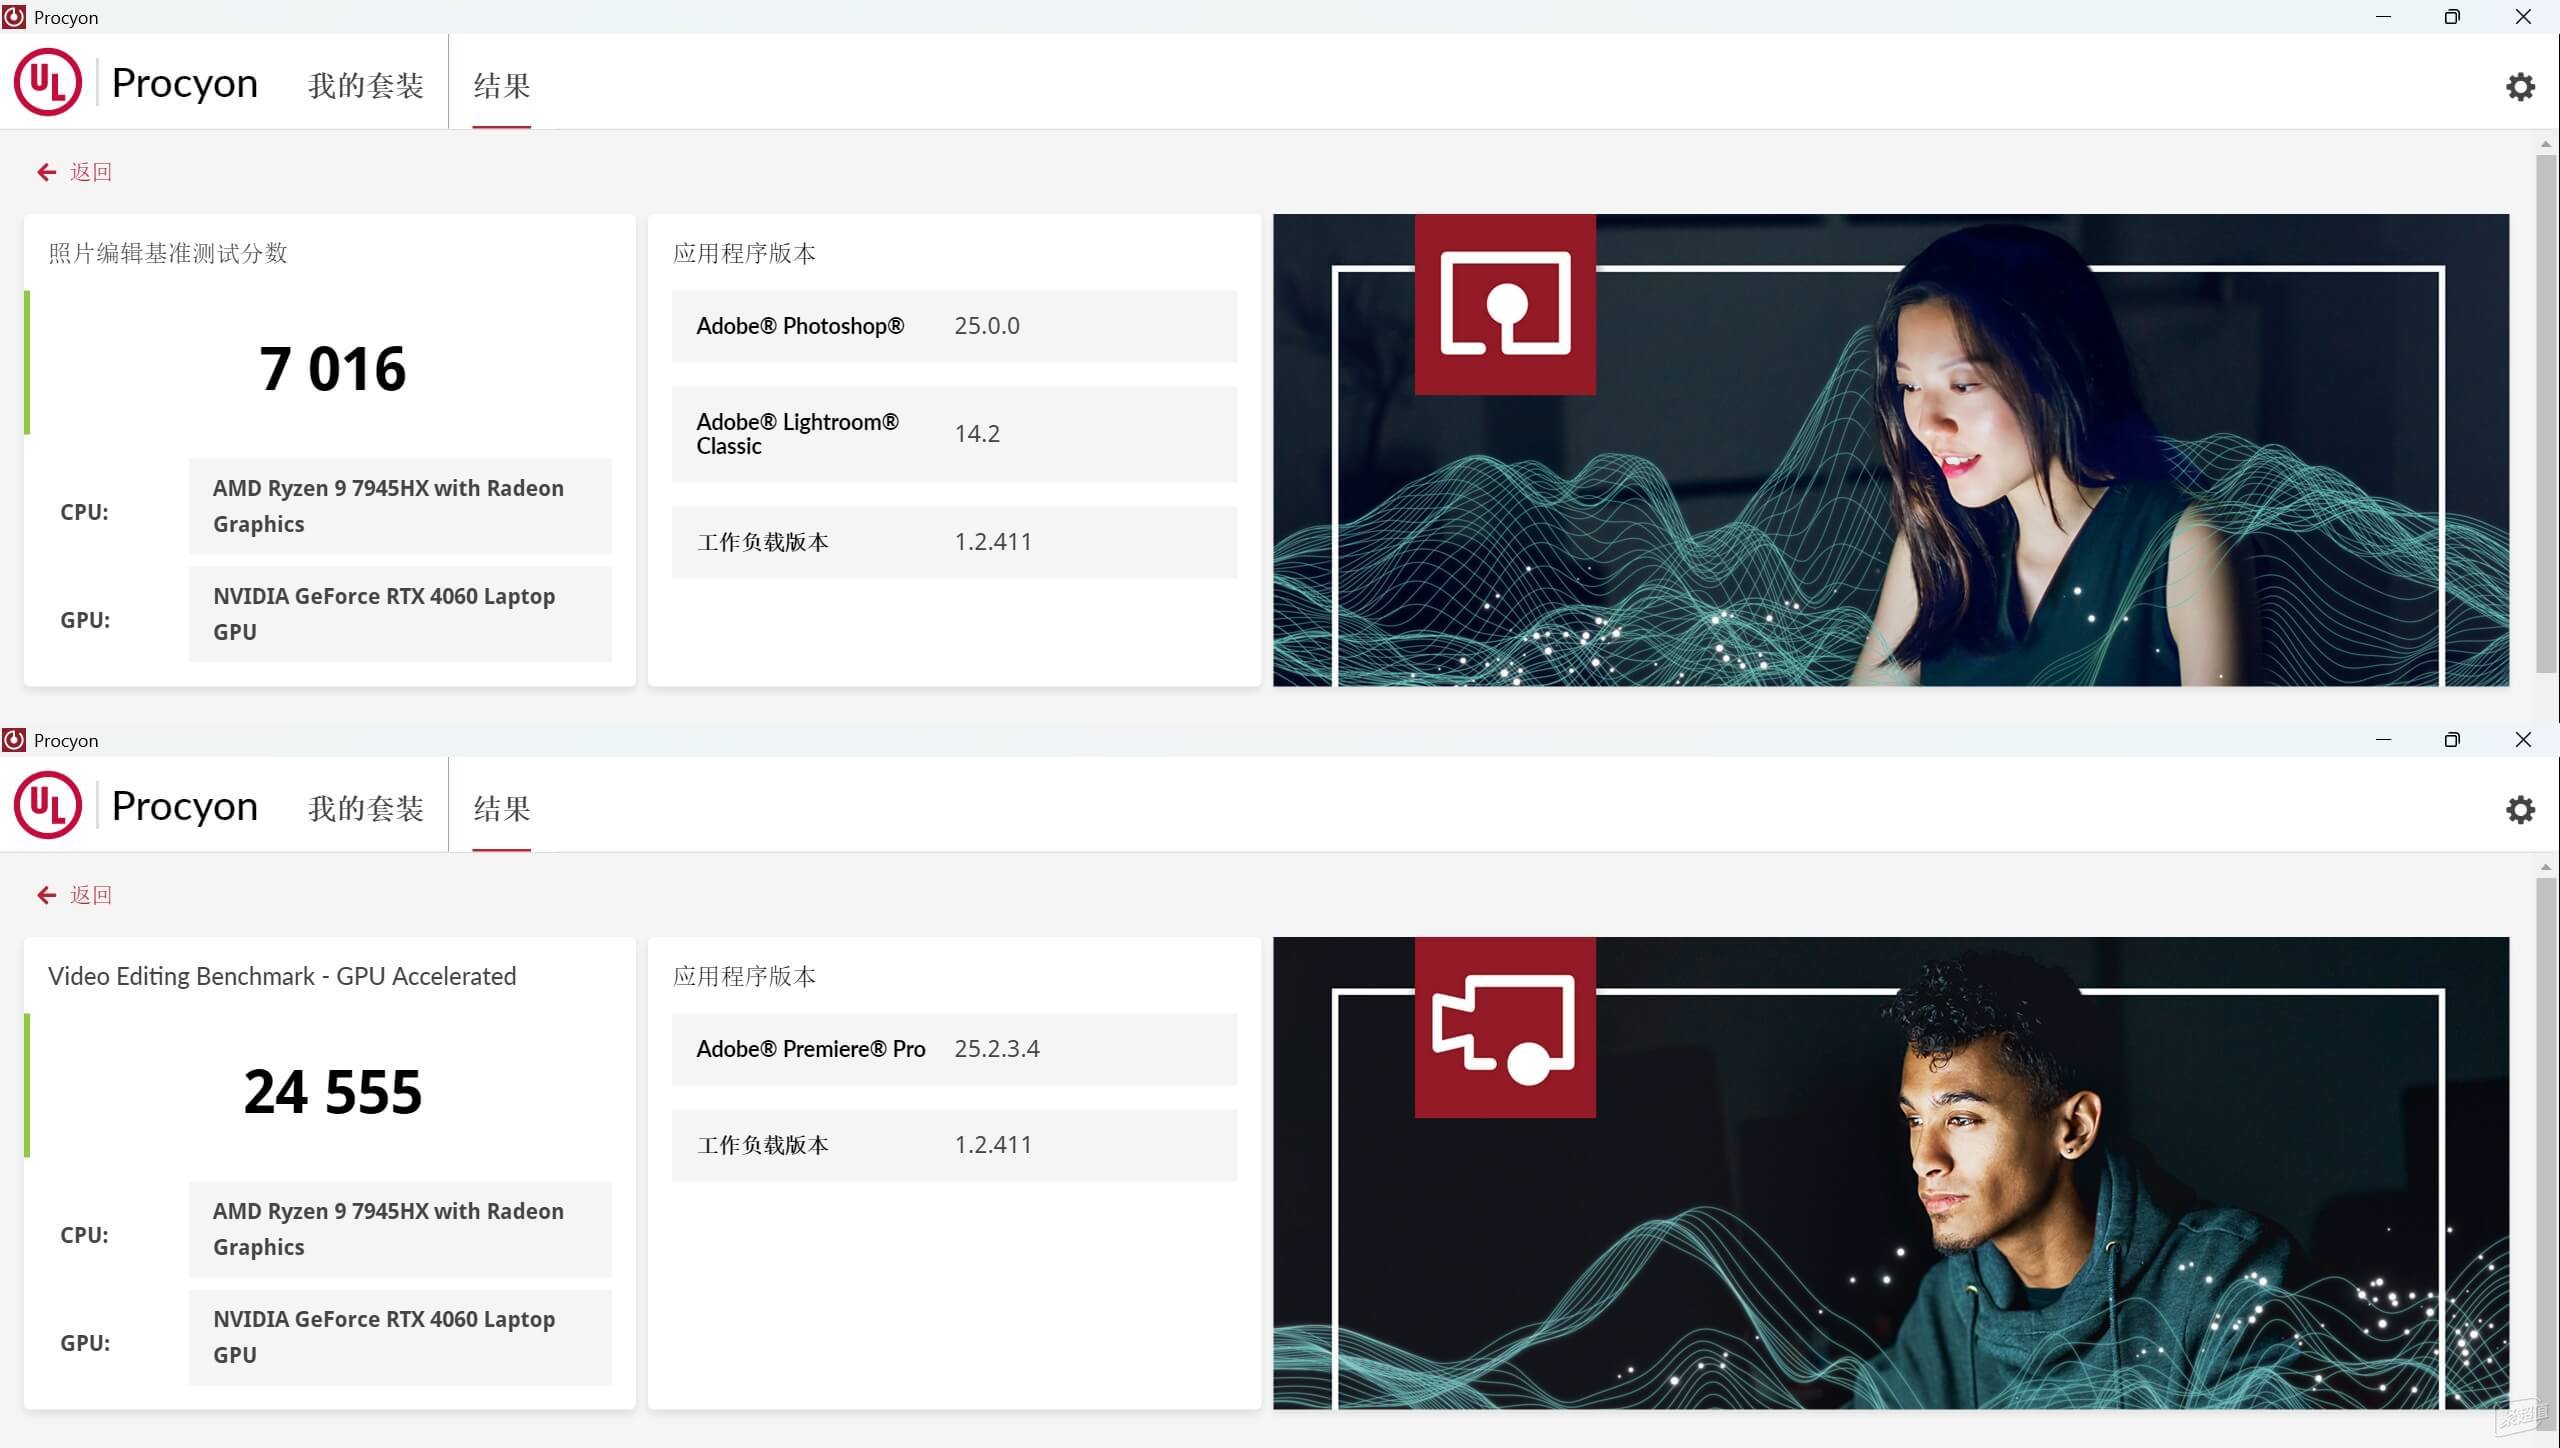Click AMD Ryzen 9 CPU value in top window
The image size is (2560, 1448).
pyautogui.click(x=400, y=506)
